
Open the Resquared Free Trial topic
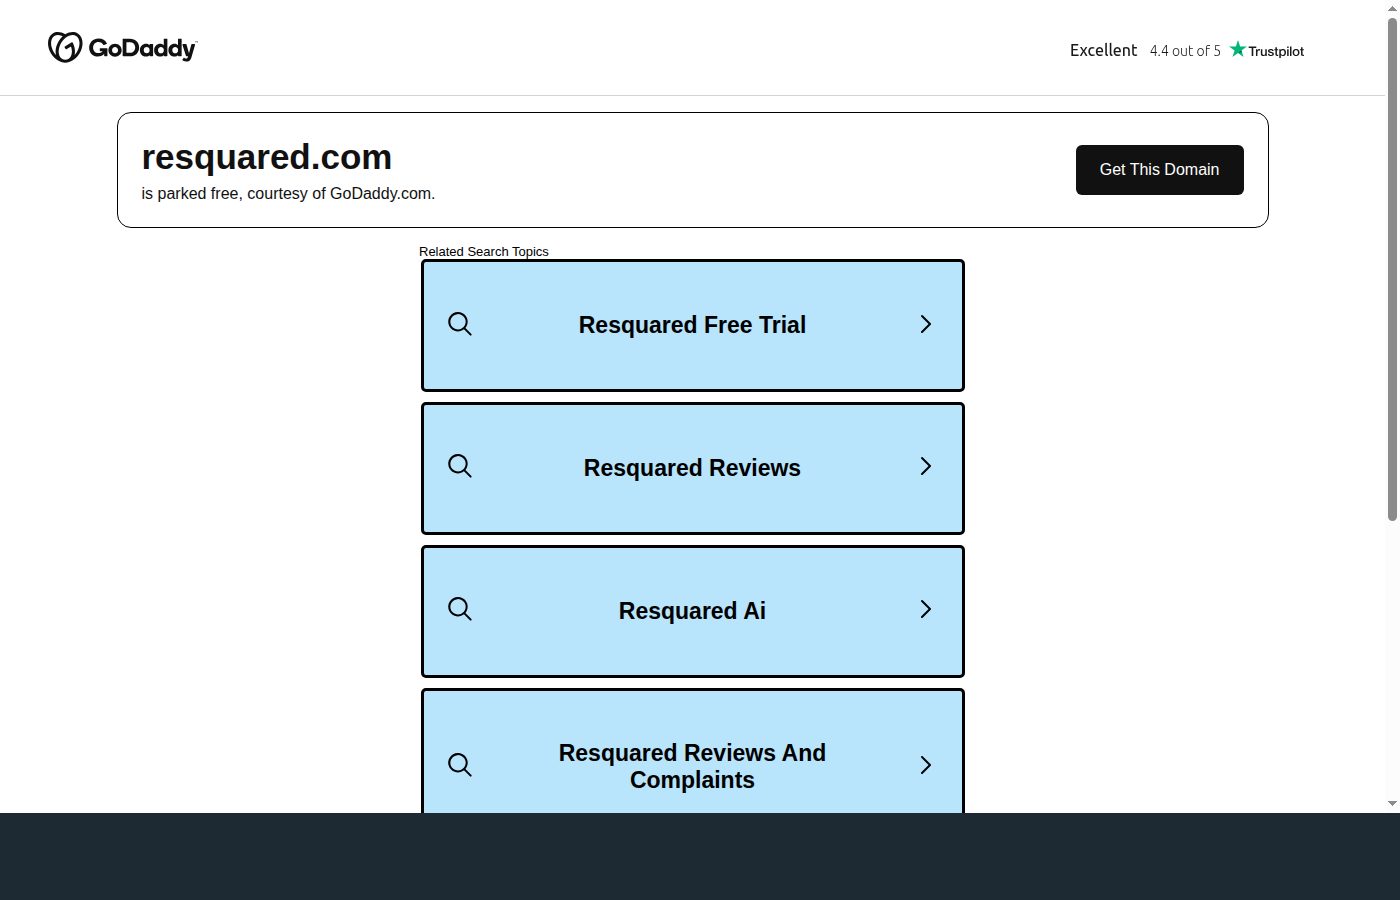pos(693,325)
